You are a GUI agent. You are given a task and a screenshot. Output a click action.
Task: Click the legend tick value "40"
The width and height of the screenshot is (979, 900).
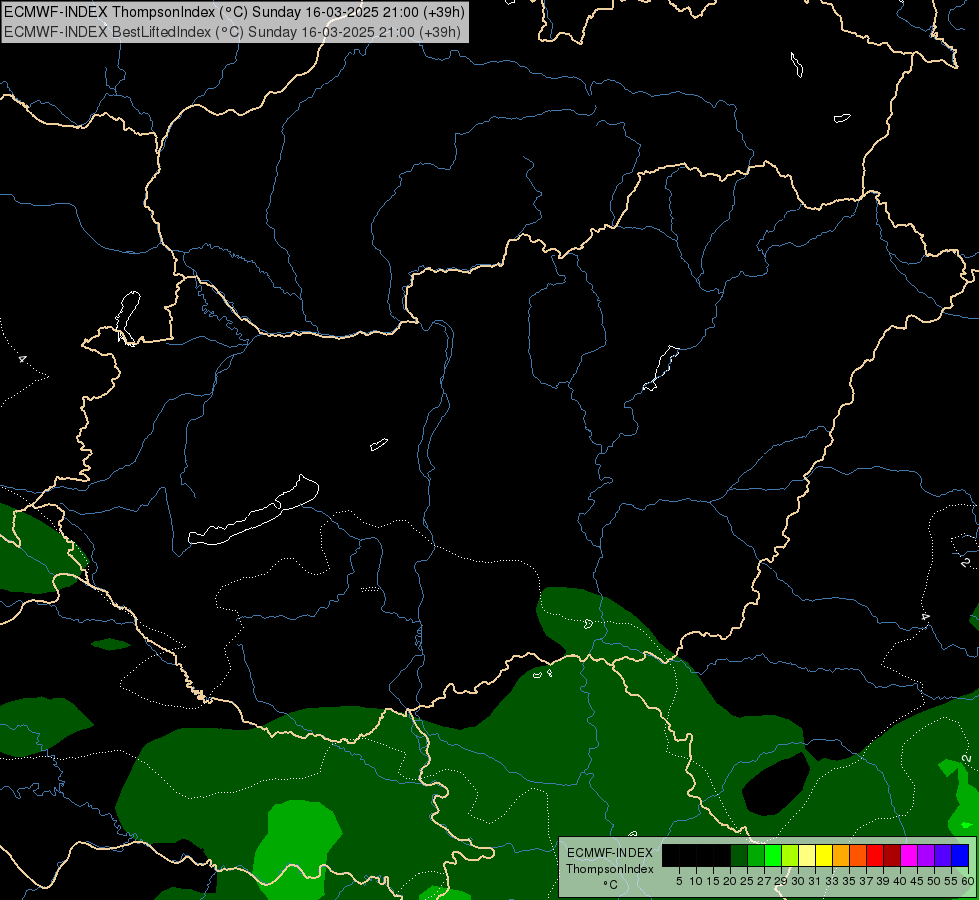point(900,881)
